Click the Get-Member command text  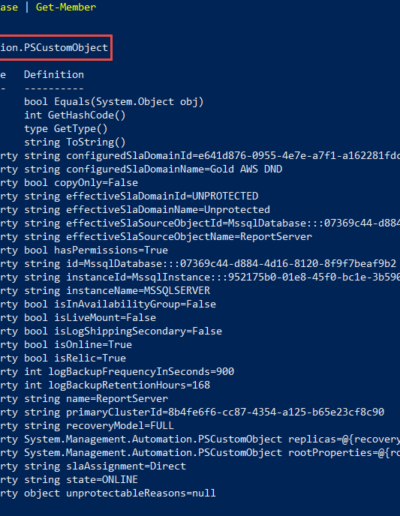pyautogui.click(x=66, y=7)
